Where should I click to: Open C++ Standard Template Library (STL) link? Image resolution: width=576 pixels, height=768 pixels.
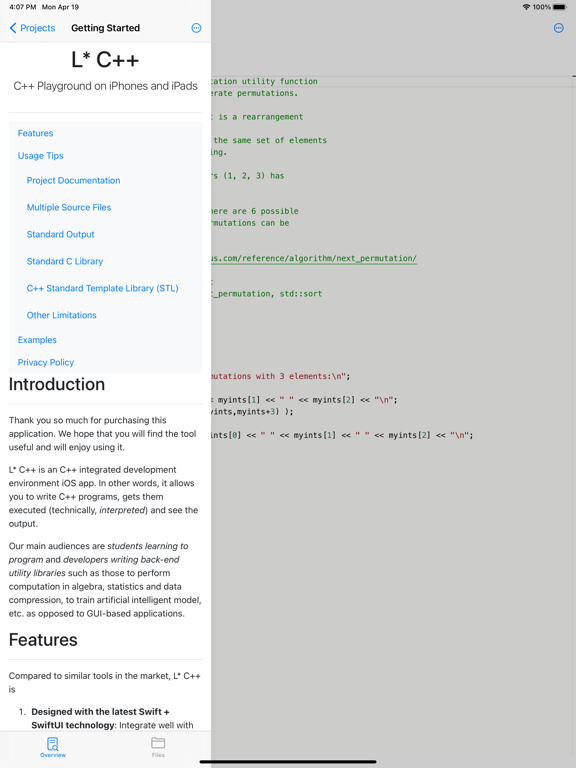click(x=102, y=288)
